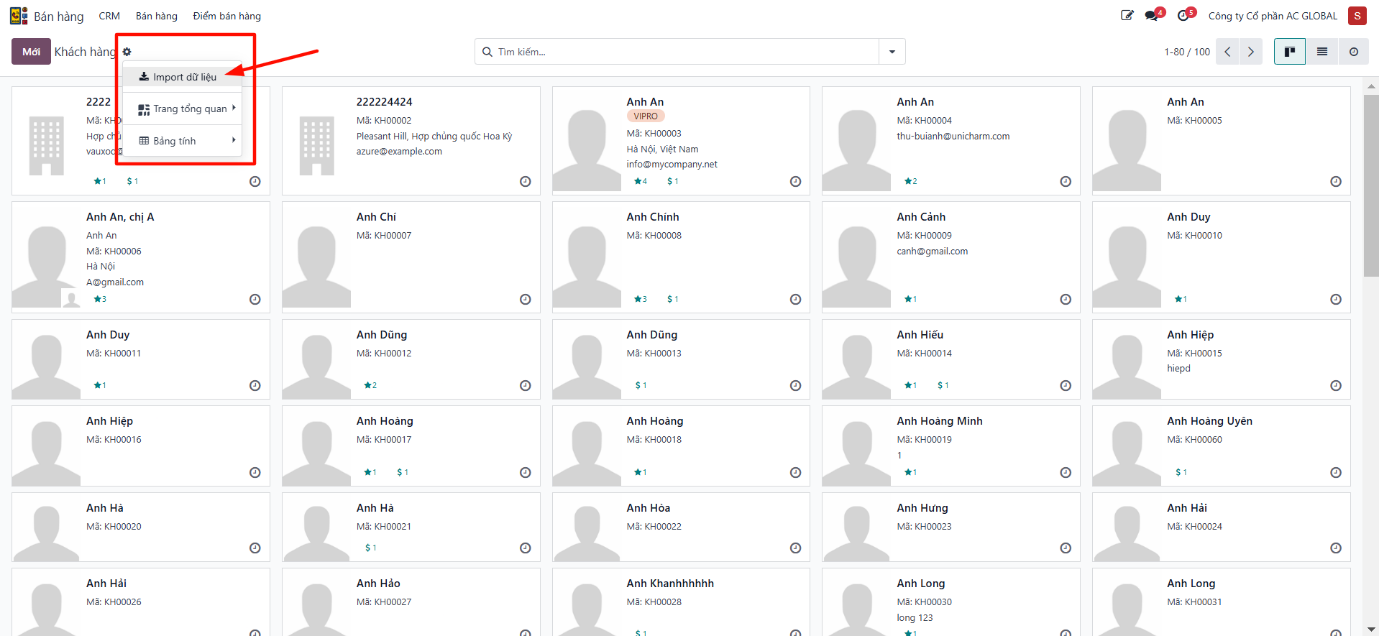Click the 1-80 / 100 pager counter
Screen dimensions: 1379x636
[x=1186, y=52]
